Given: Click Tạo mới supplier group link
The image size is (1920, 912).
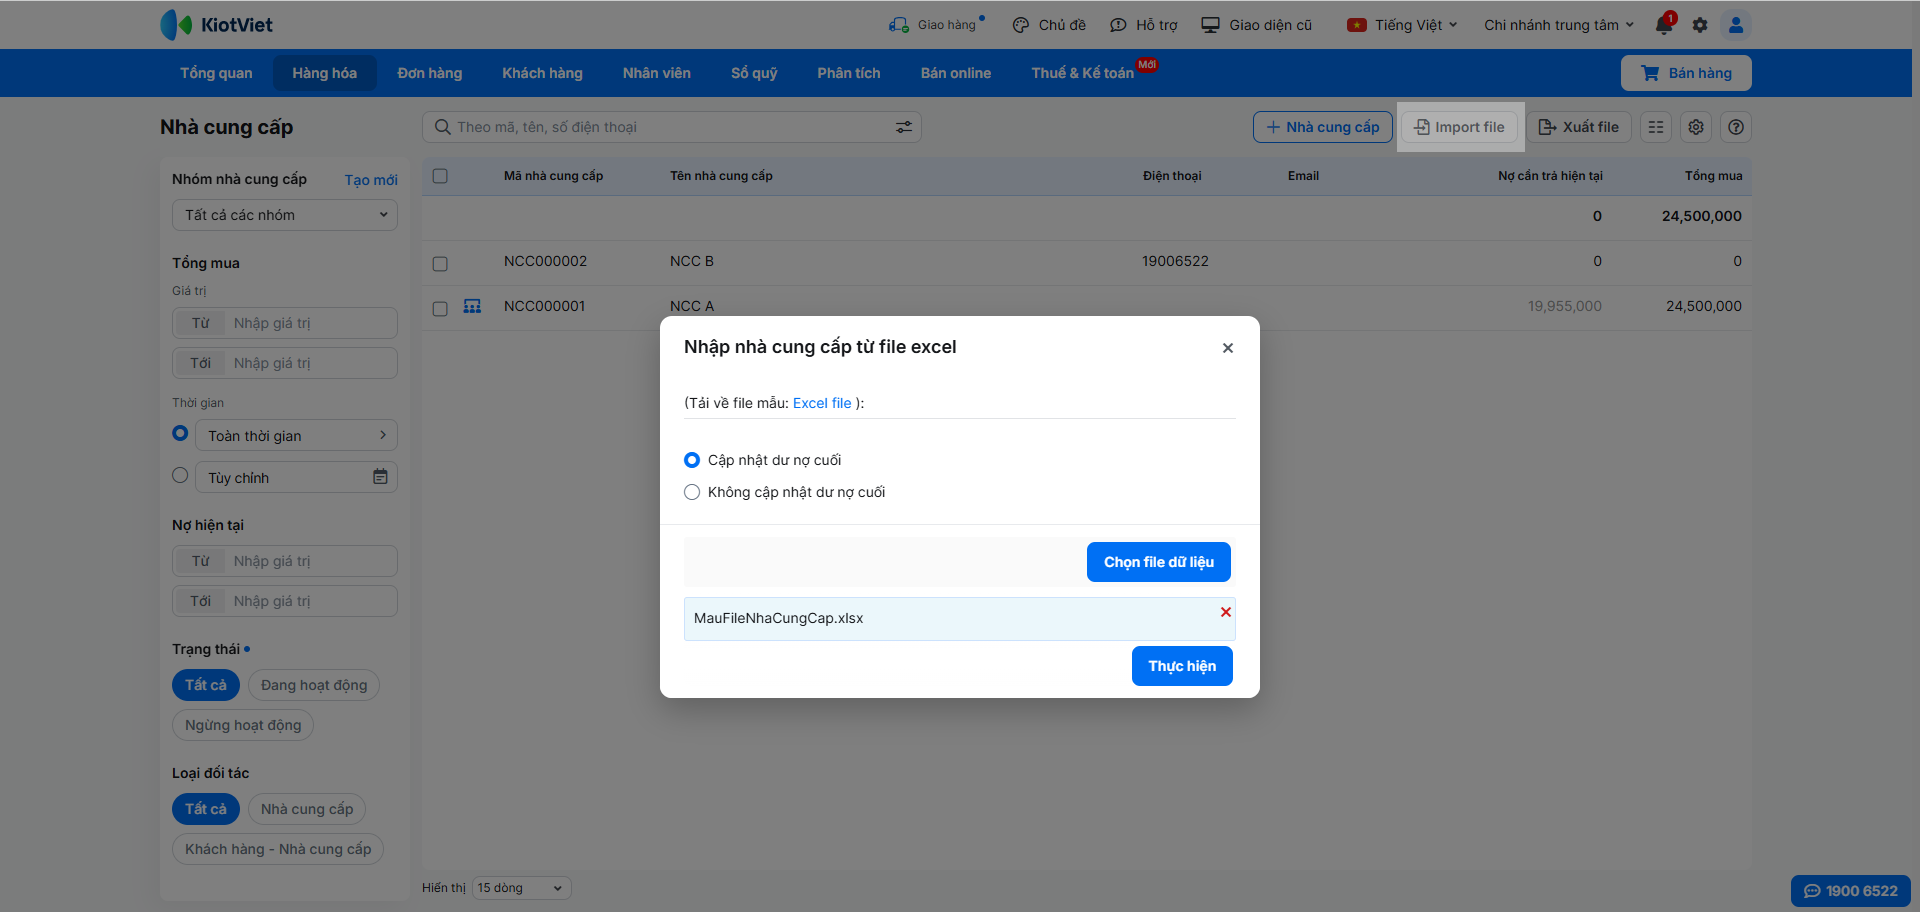Looking at the screenshot, I should [371, 180].
